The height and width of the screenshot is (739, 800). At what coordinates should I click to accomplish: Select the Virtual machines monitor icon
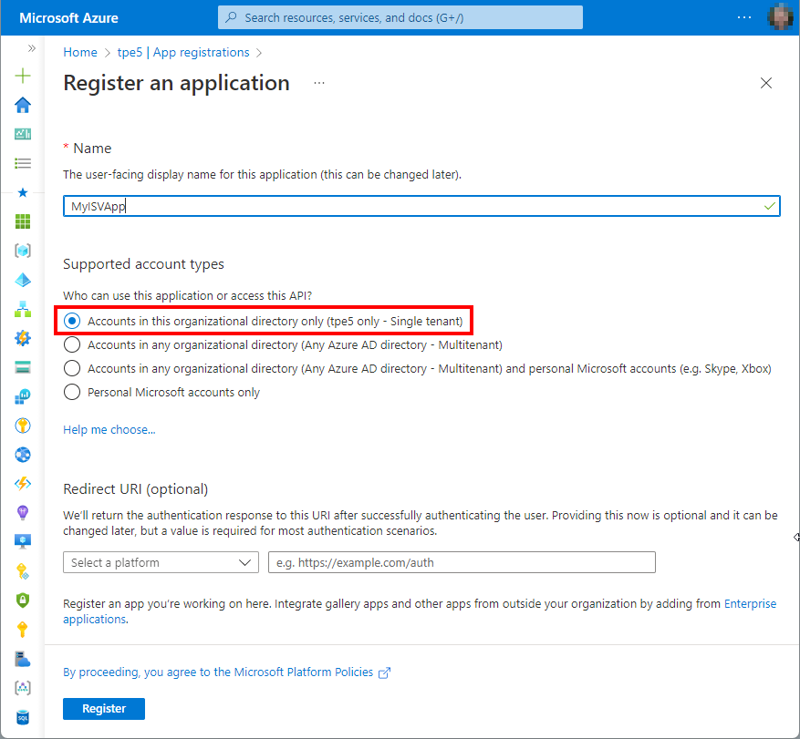pyautogui.click(x=22, y=541)
